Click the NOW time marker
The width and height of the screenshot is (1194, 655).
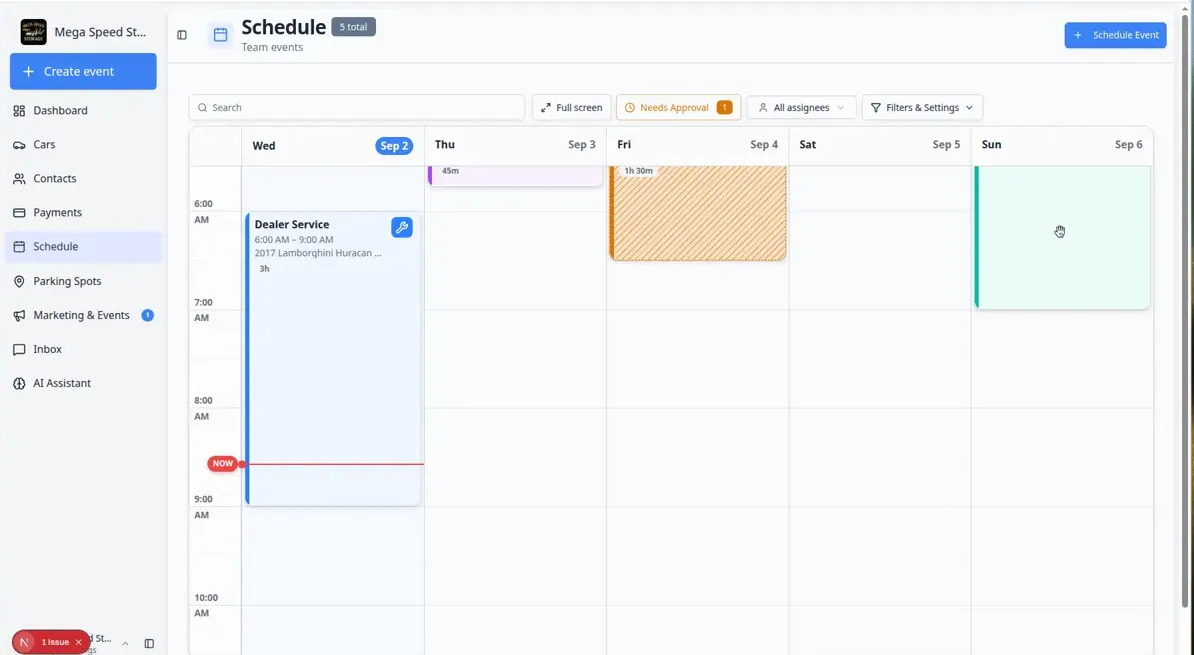(222, 464)
